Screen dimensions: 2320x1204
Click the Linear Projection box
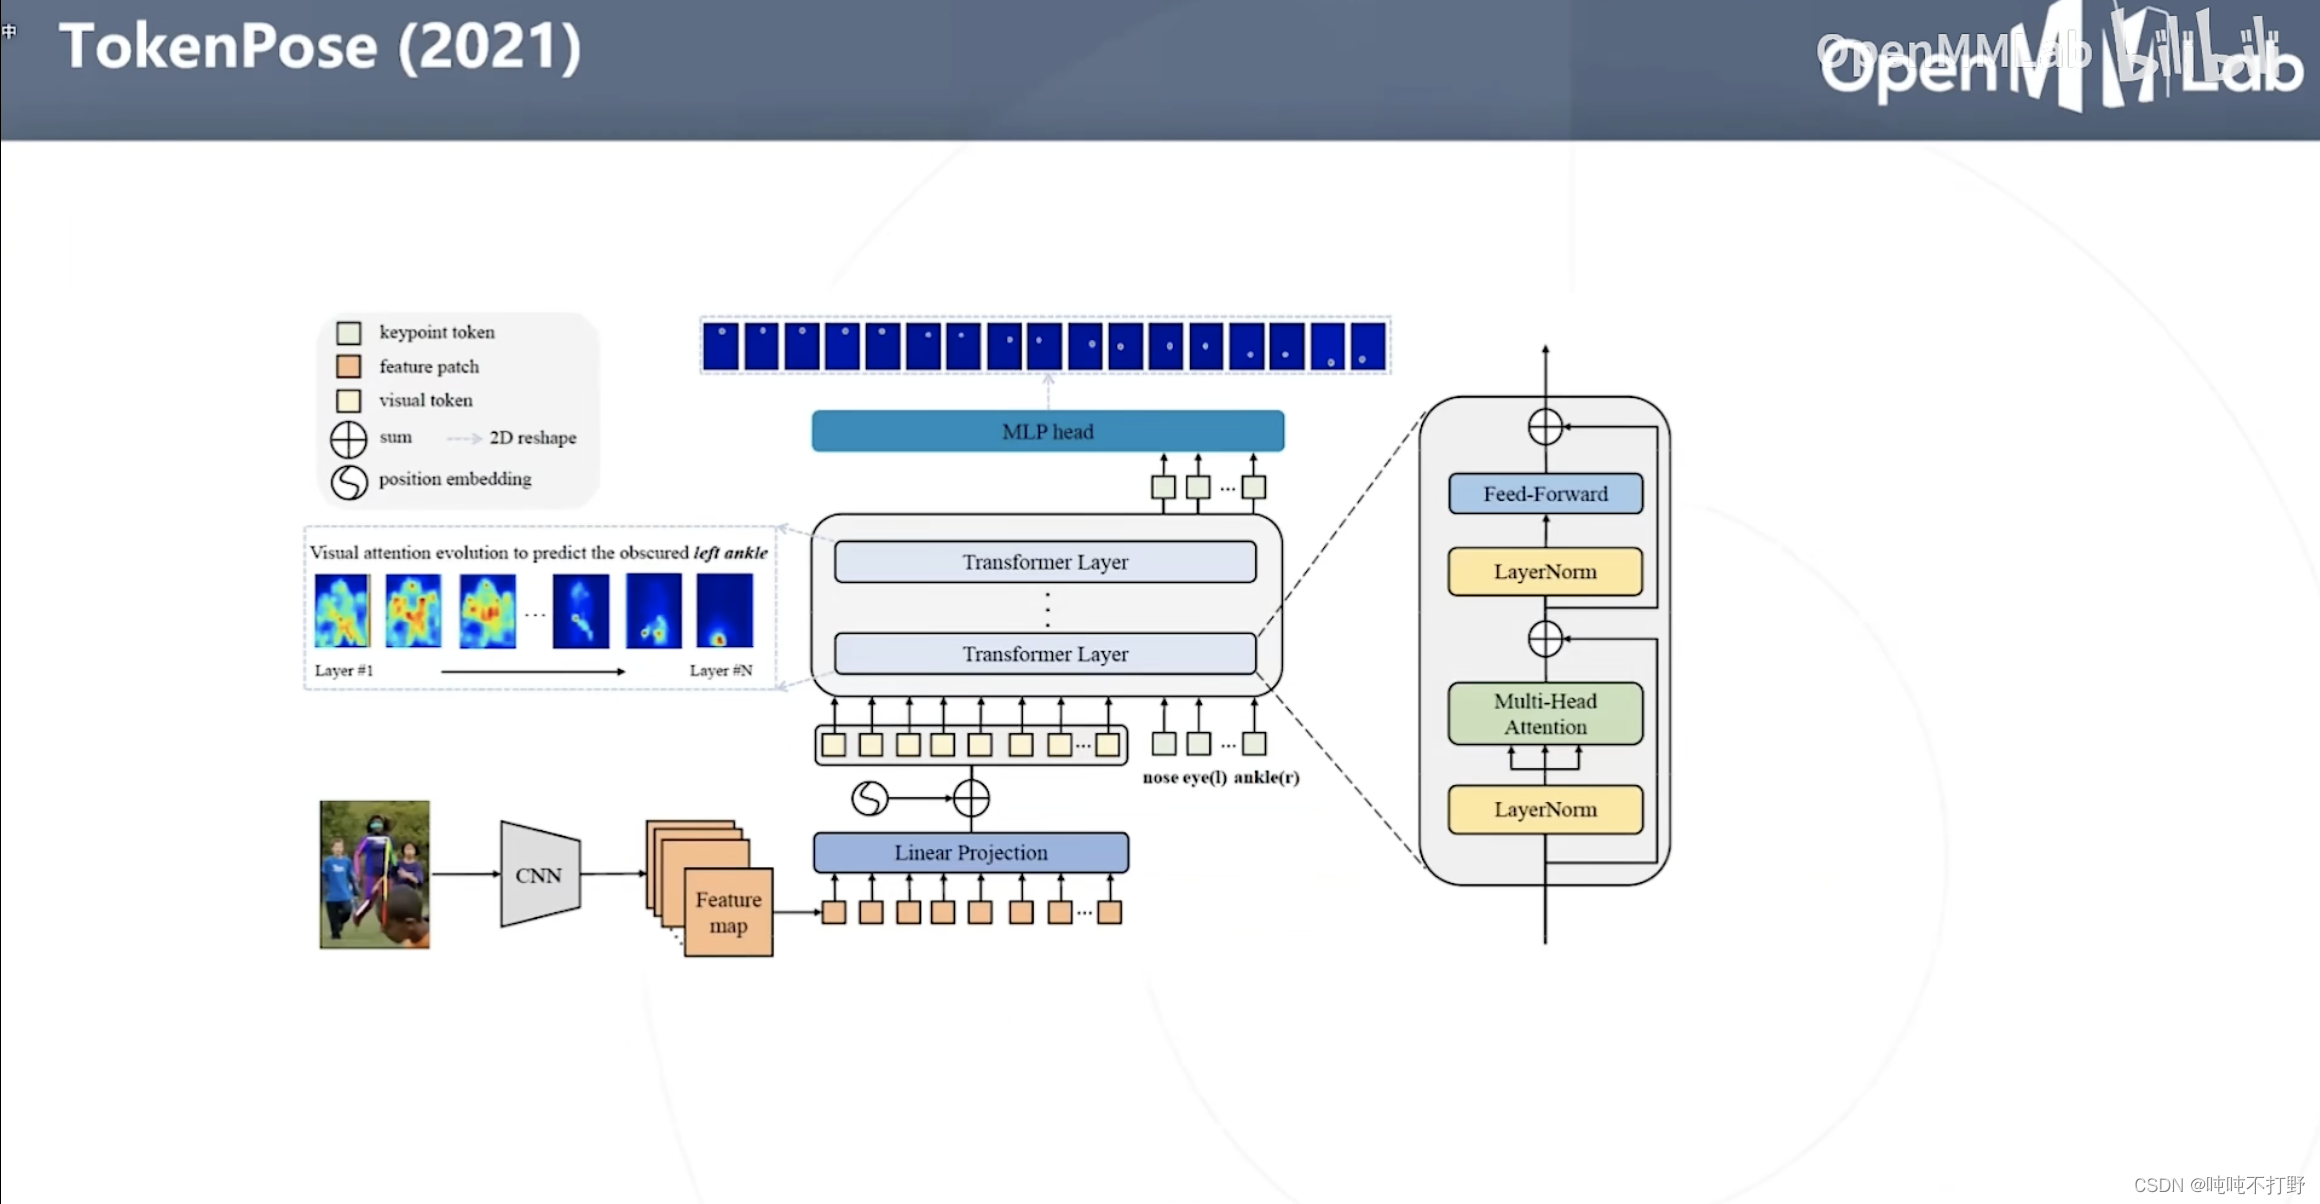pos(970,853)
